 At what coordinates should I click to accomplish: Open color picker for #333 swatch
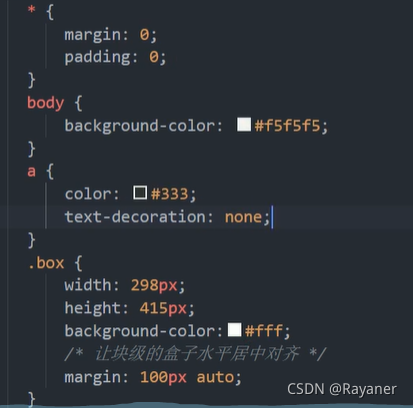pyautogui.click(x=140, y=193)
